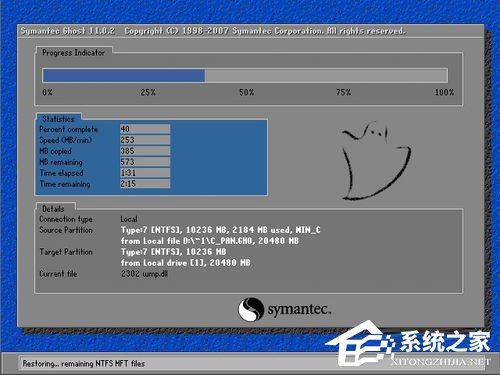Click the Time remaining label
Screen dimensions: 500x375
[65, 184]
